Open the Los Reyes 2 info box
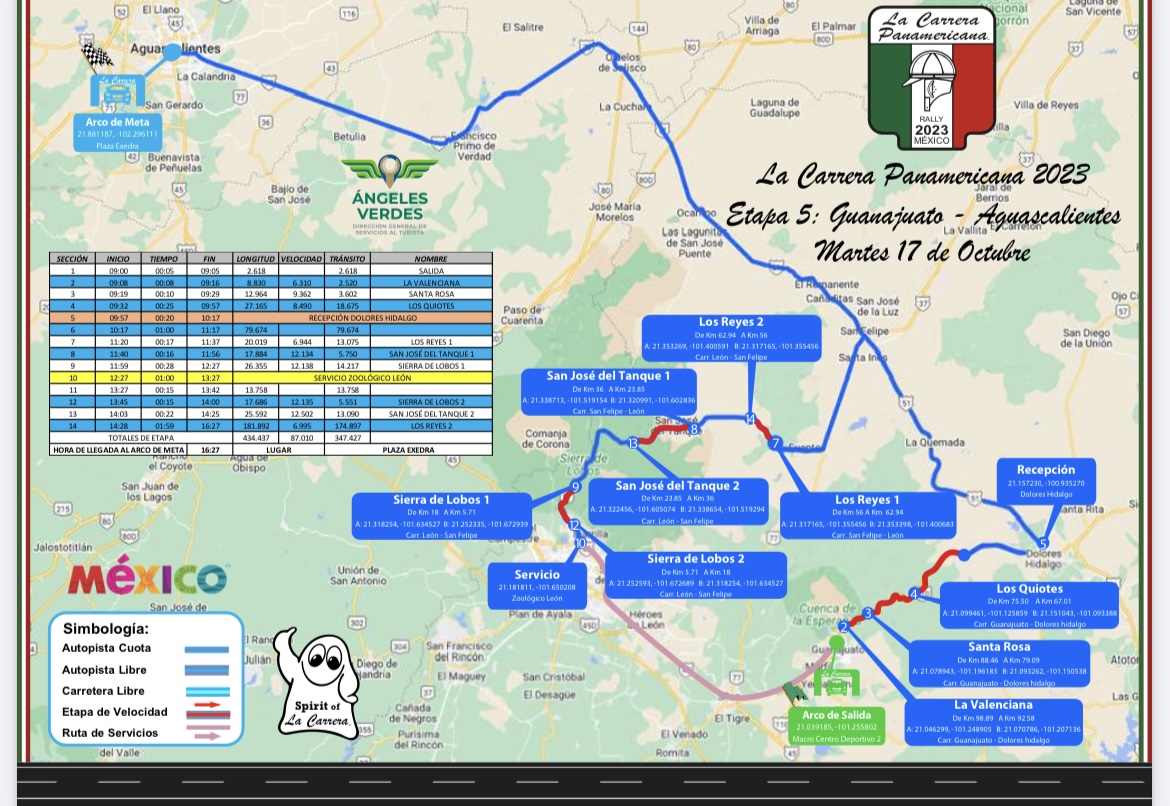Screen dimensions: 1170x806 [731, 338]
